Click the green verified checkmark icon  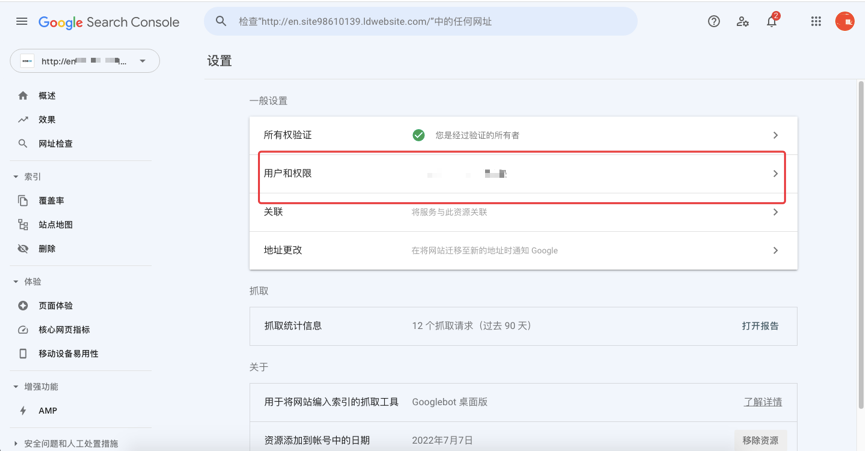pyautogui.click(x=419, y=135)
